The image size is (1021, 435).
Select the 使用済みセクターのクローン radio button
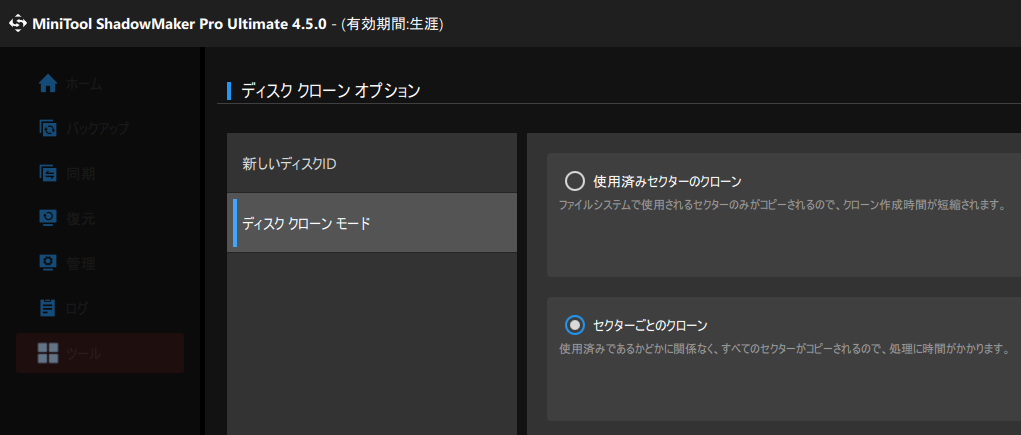(575, 180)
